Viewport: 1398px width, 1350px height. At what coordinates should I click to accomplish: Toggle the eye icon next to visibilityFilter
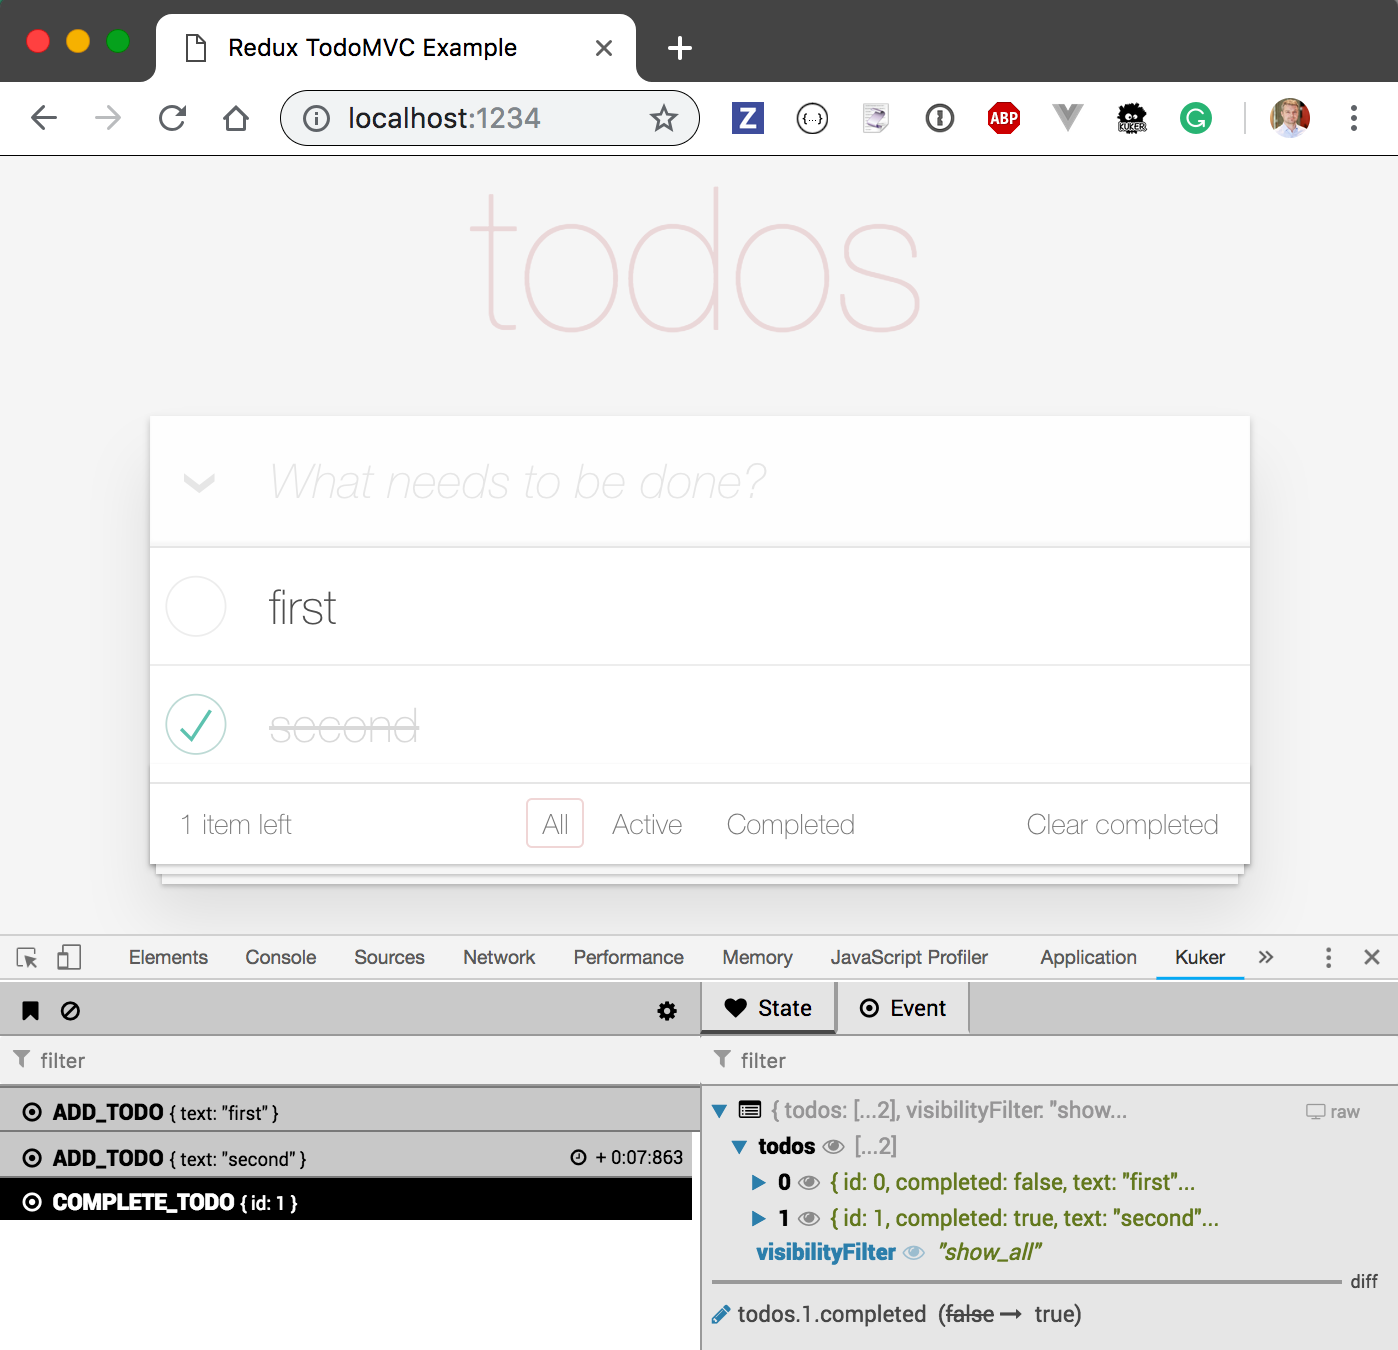[x=914, y=1253]
